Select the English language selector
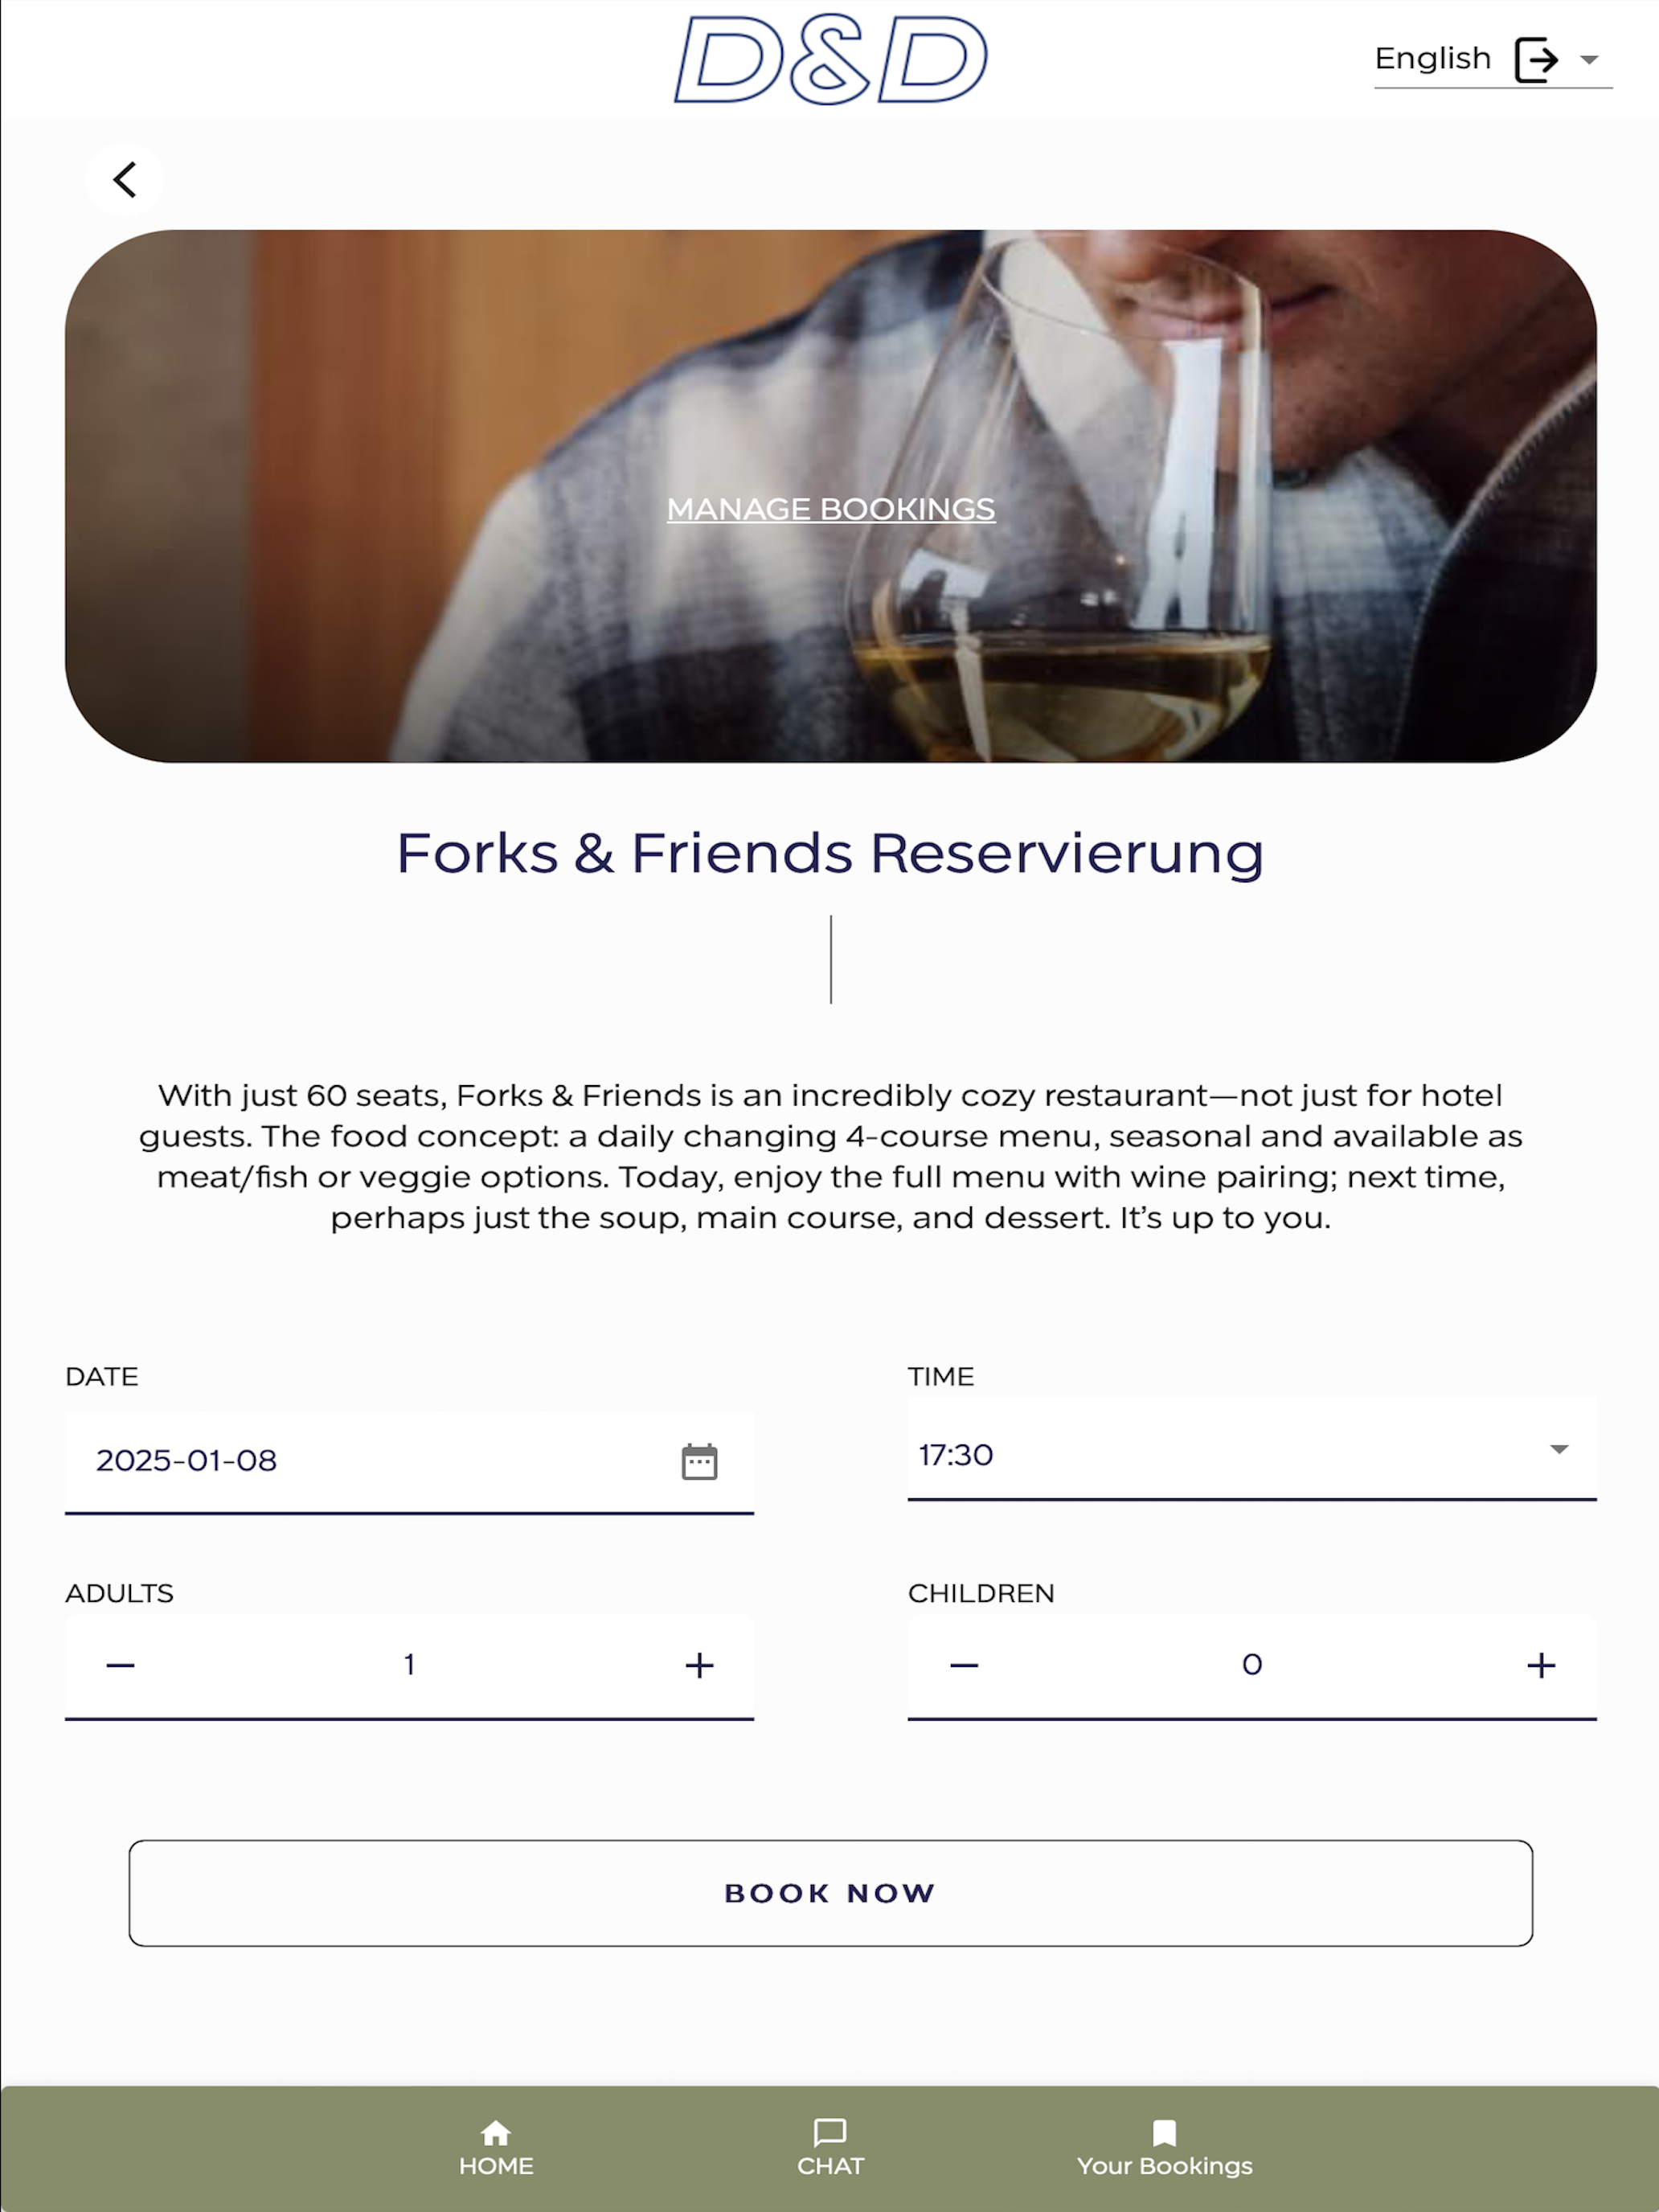This screenshot has height=2212, width=1659. (x=1493, y=60)
